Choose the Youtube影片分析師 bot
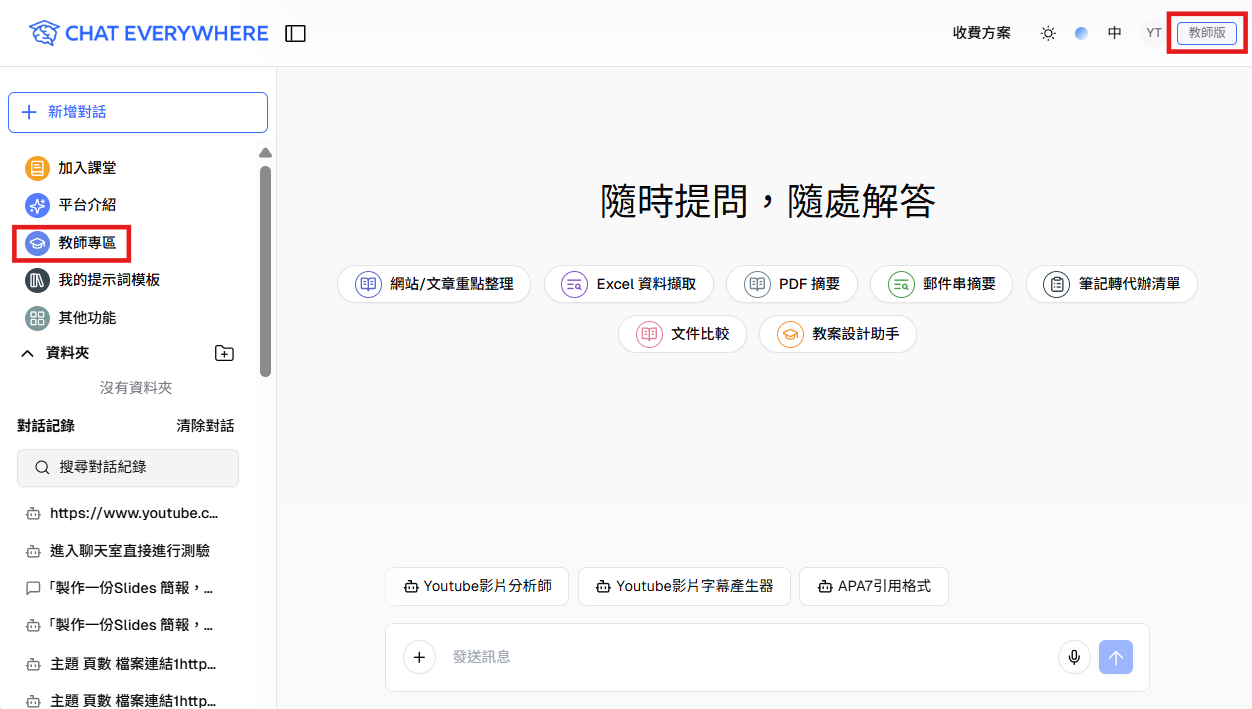The image size is (1252, 709). tap(477, 587)
